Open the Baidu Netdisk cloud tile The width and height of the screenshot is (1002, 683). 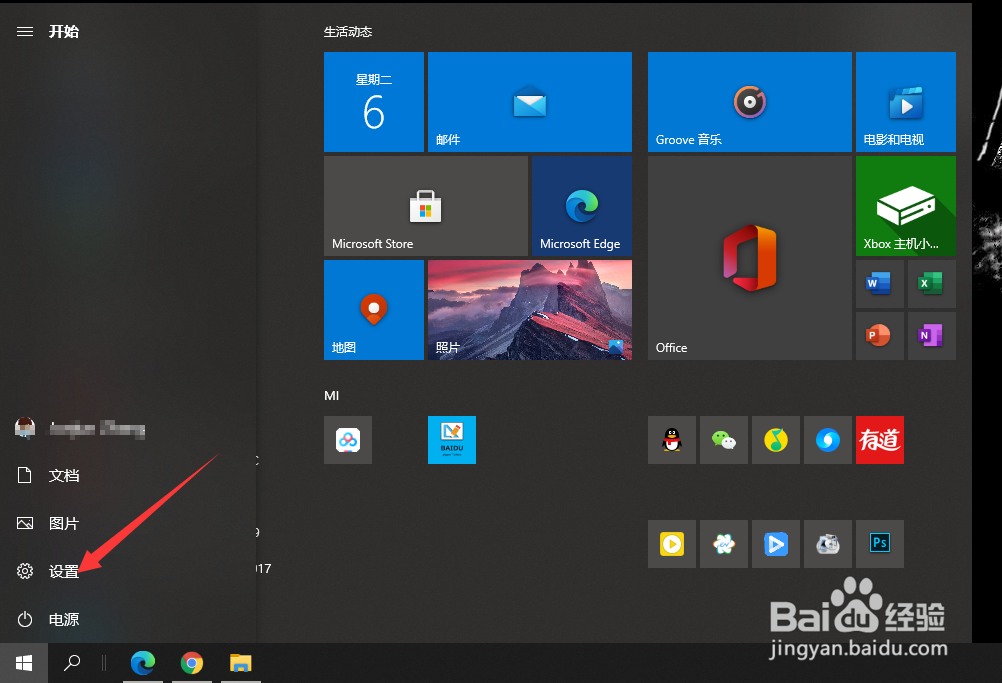coord(348,440)
